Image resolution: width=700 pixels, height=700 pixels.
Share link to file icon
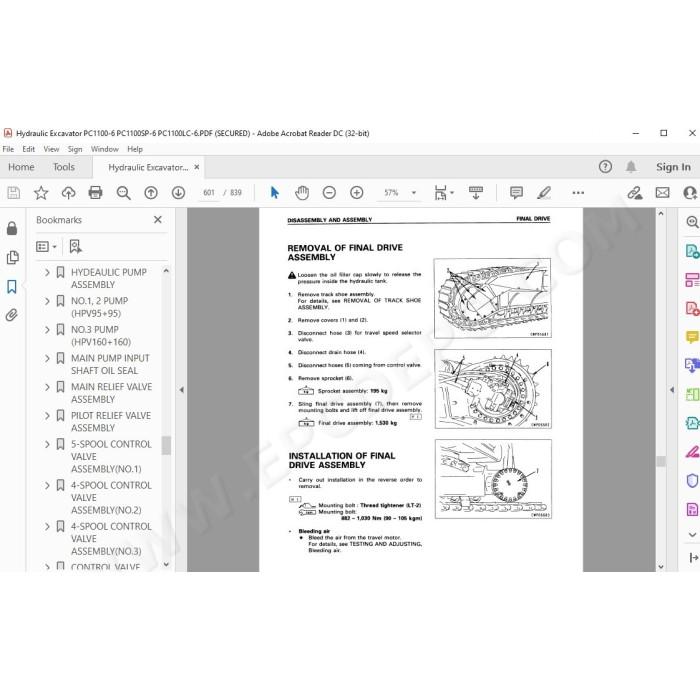(x=634, y=193)
